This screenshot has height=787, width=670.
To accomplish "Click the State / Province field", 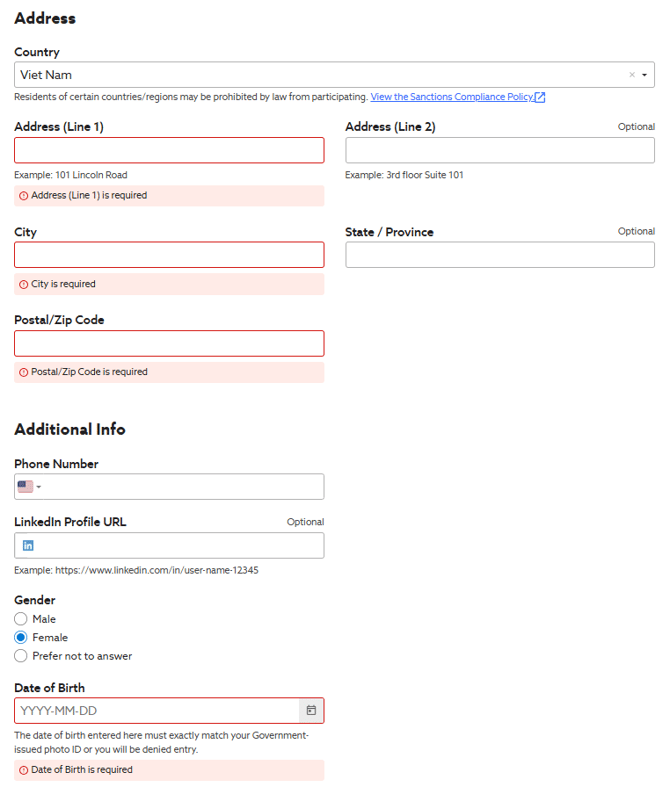I will click(499, 255).
